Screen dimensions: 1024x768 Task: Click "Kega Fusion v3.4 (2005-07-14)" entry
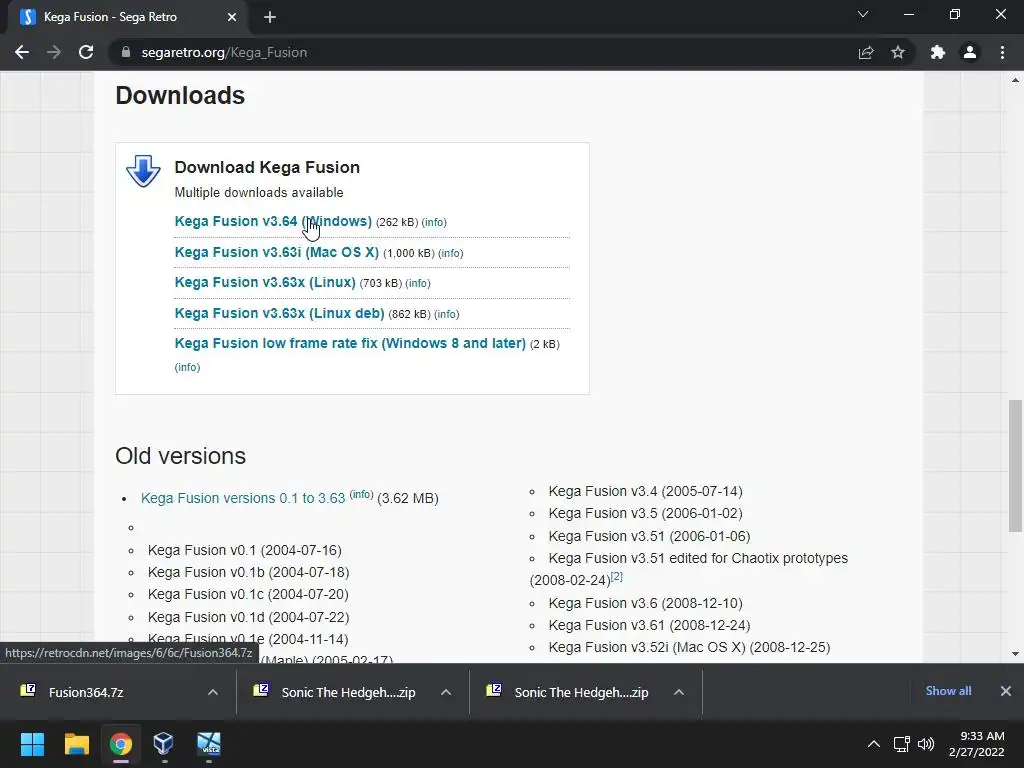tap(645, 491)
